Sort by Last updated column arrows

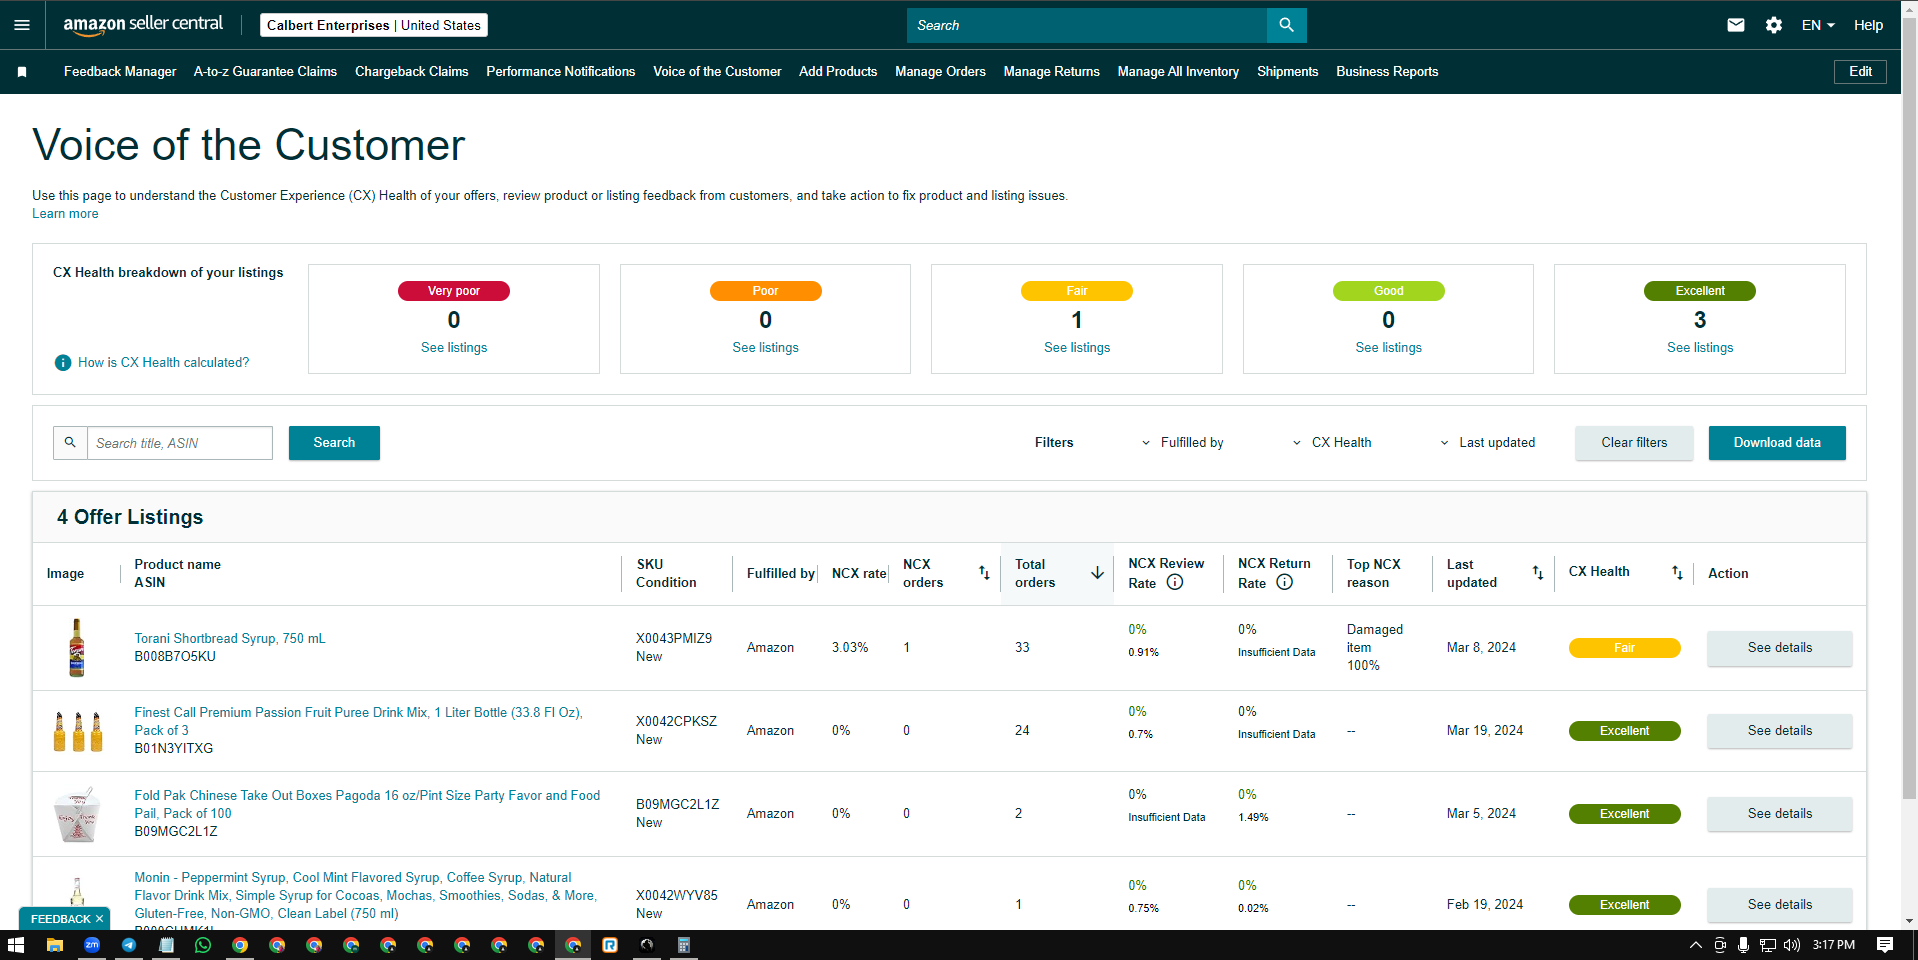click(x=1538, y=573)
